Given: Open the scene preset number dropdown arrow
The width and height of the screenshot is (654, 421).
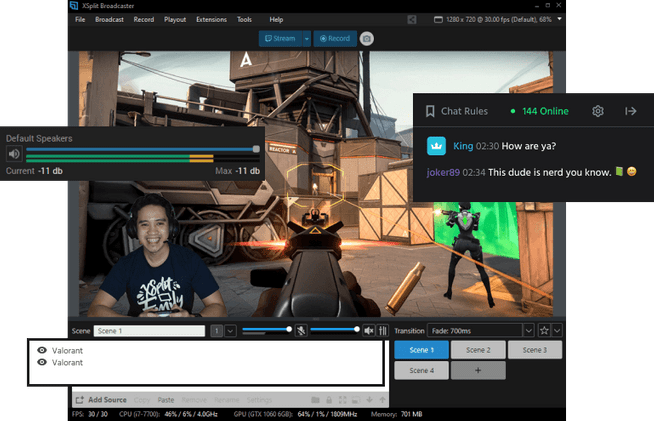Looking at the screenshot, I should tap(230, 331).
